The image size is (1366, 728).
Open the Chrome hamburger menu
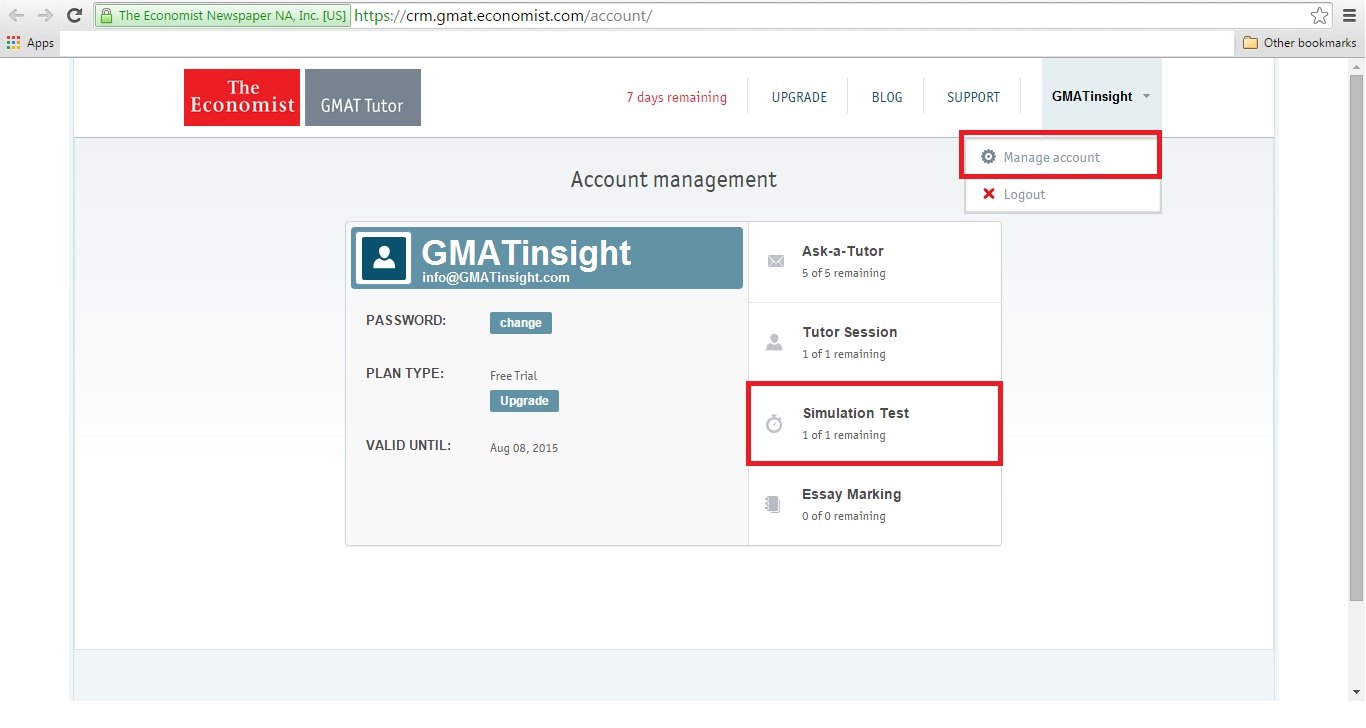[1349, 16]
